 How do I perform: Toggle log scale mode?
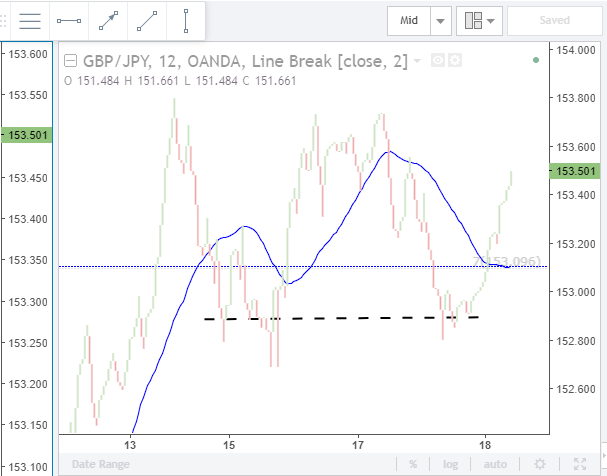[x=450, y=464]
